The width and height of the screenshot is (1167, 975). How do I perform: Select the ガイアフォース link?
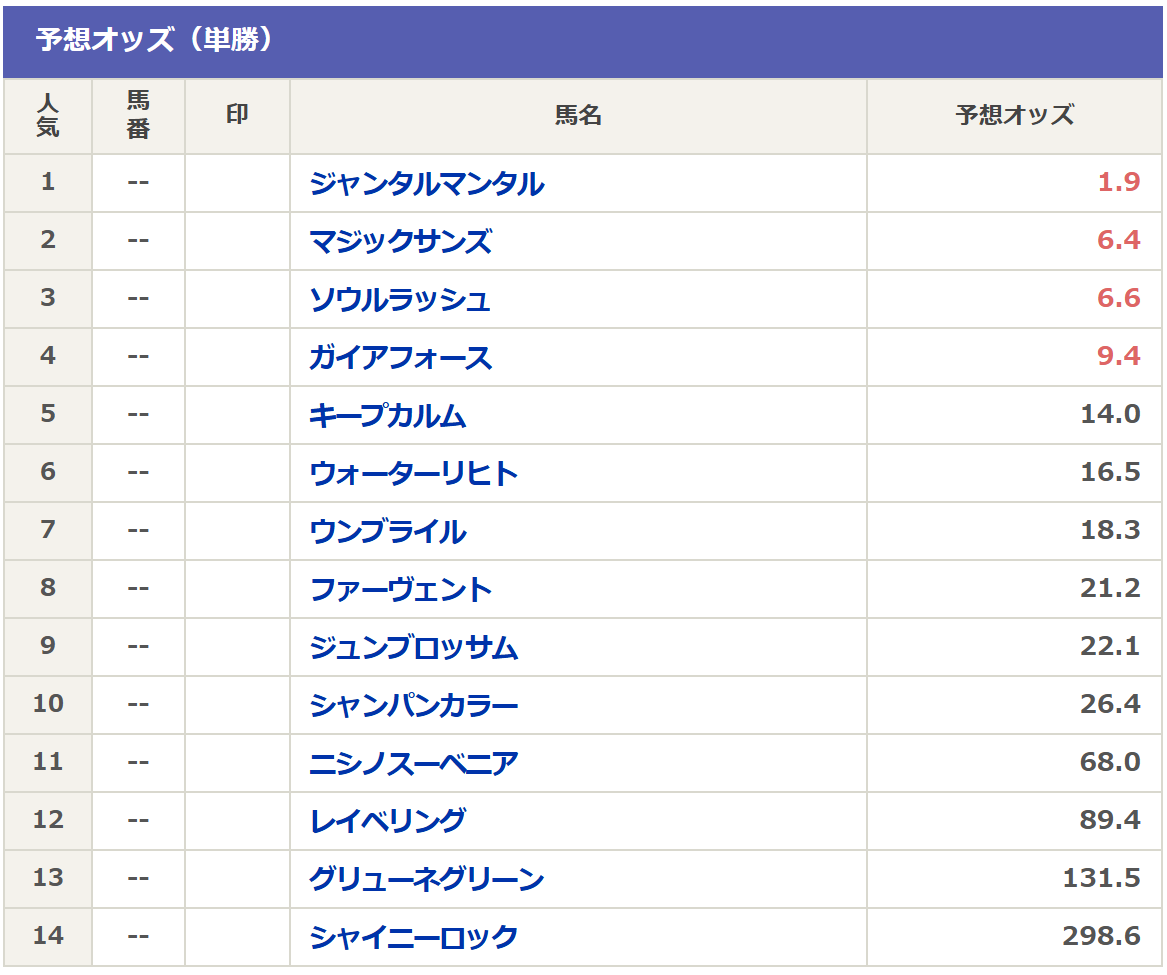click(x=400, y=358)
